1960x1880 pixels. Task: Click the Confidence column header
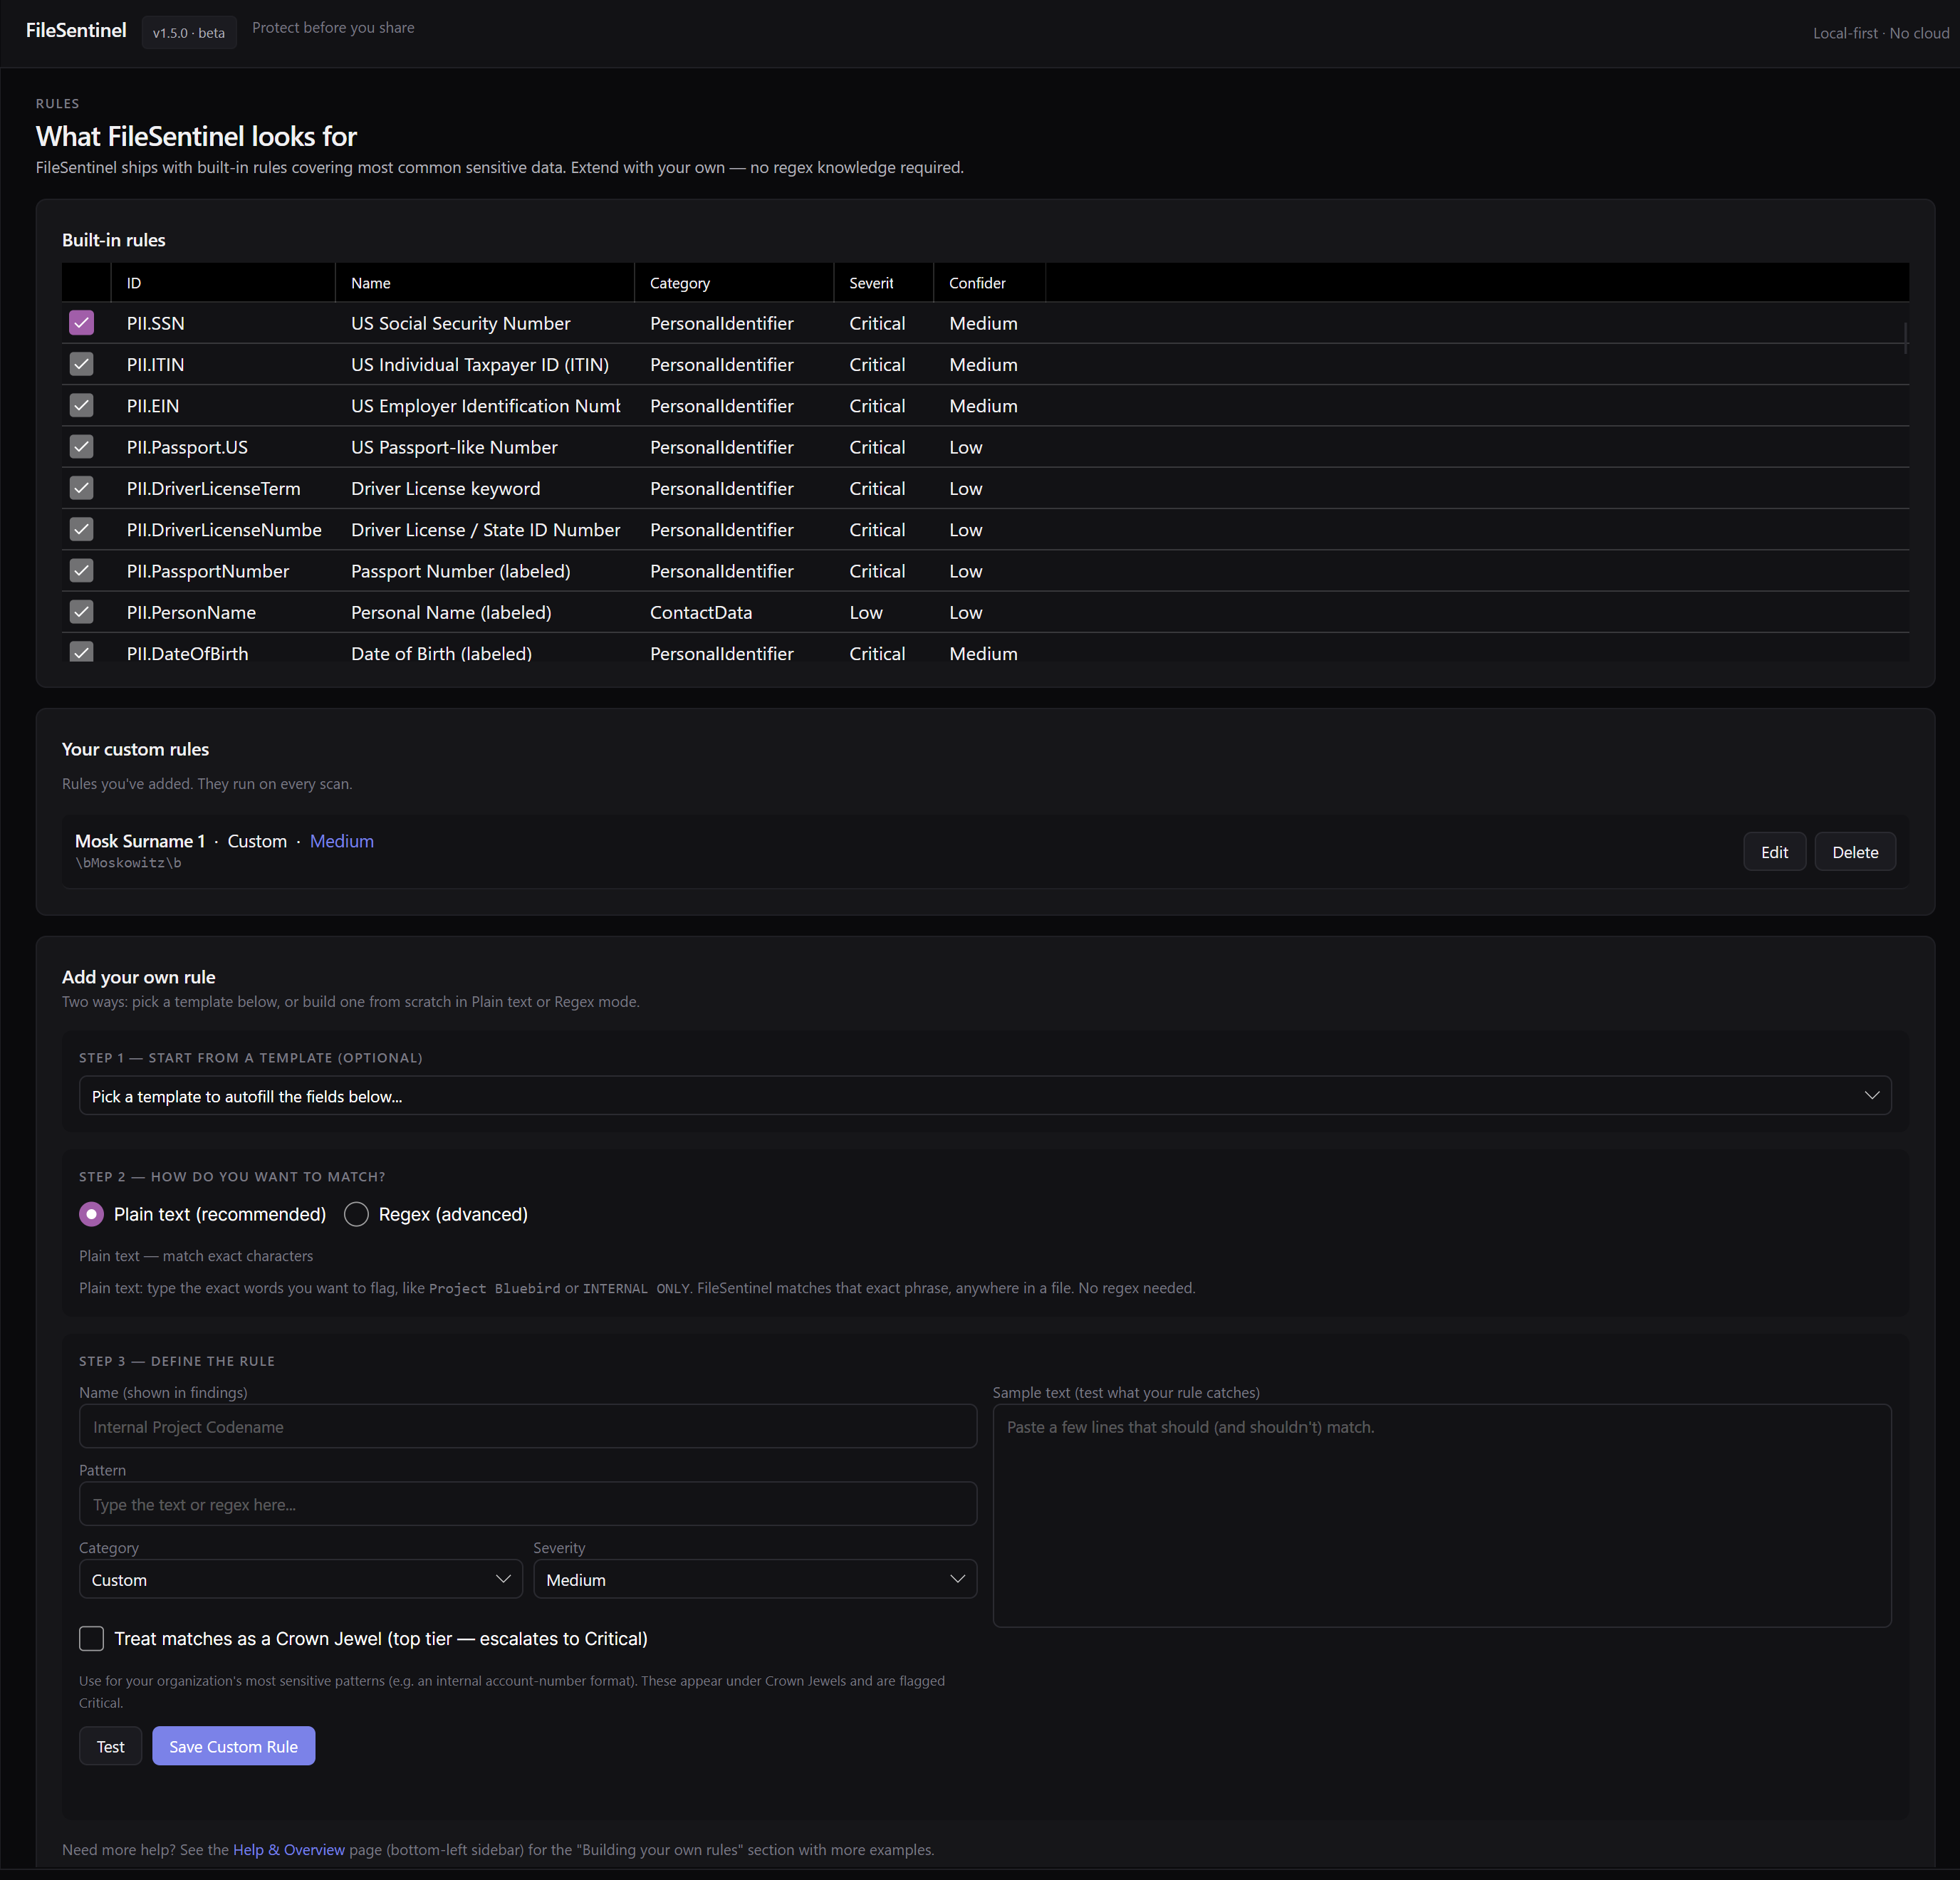990,283
